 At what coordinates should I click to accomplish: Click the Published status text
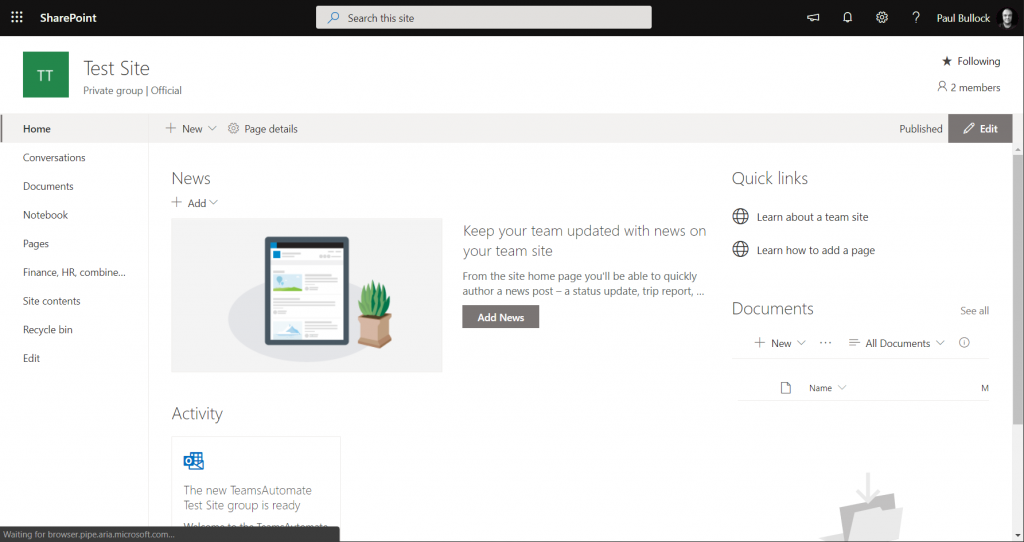[x=920, y=129]
